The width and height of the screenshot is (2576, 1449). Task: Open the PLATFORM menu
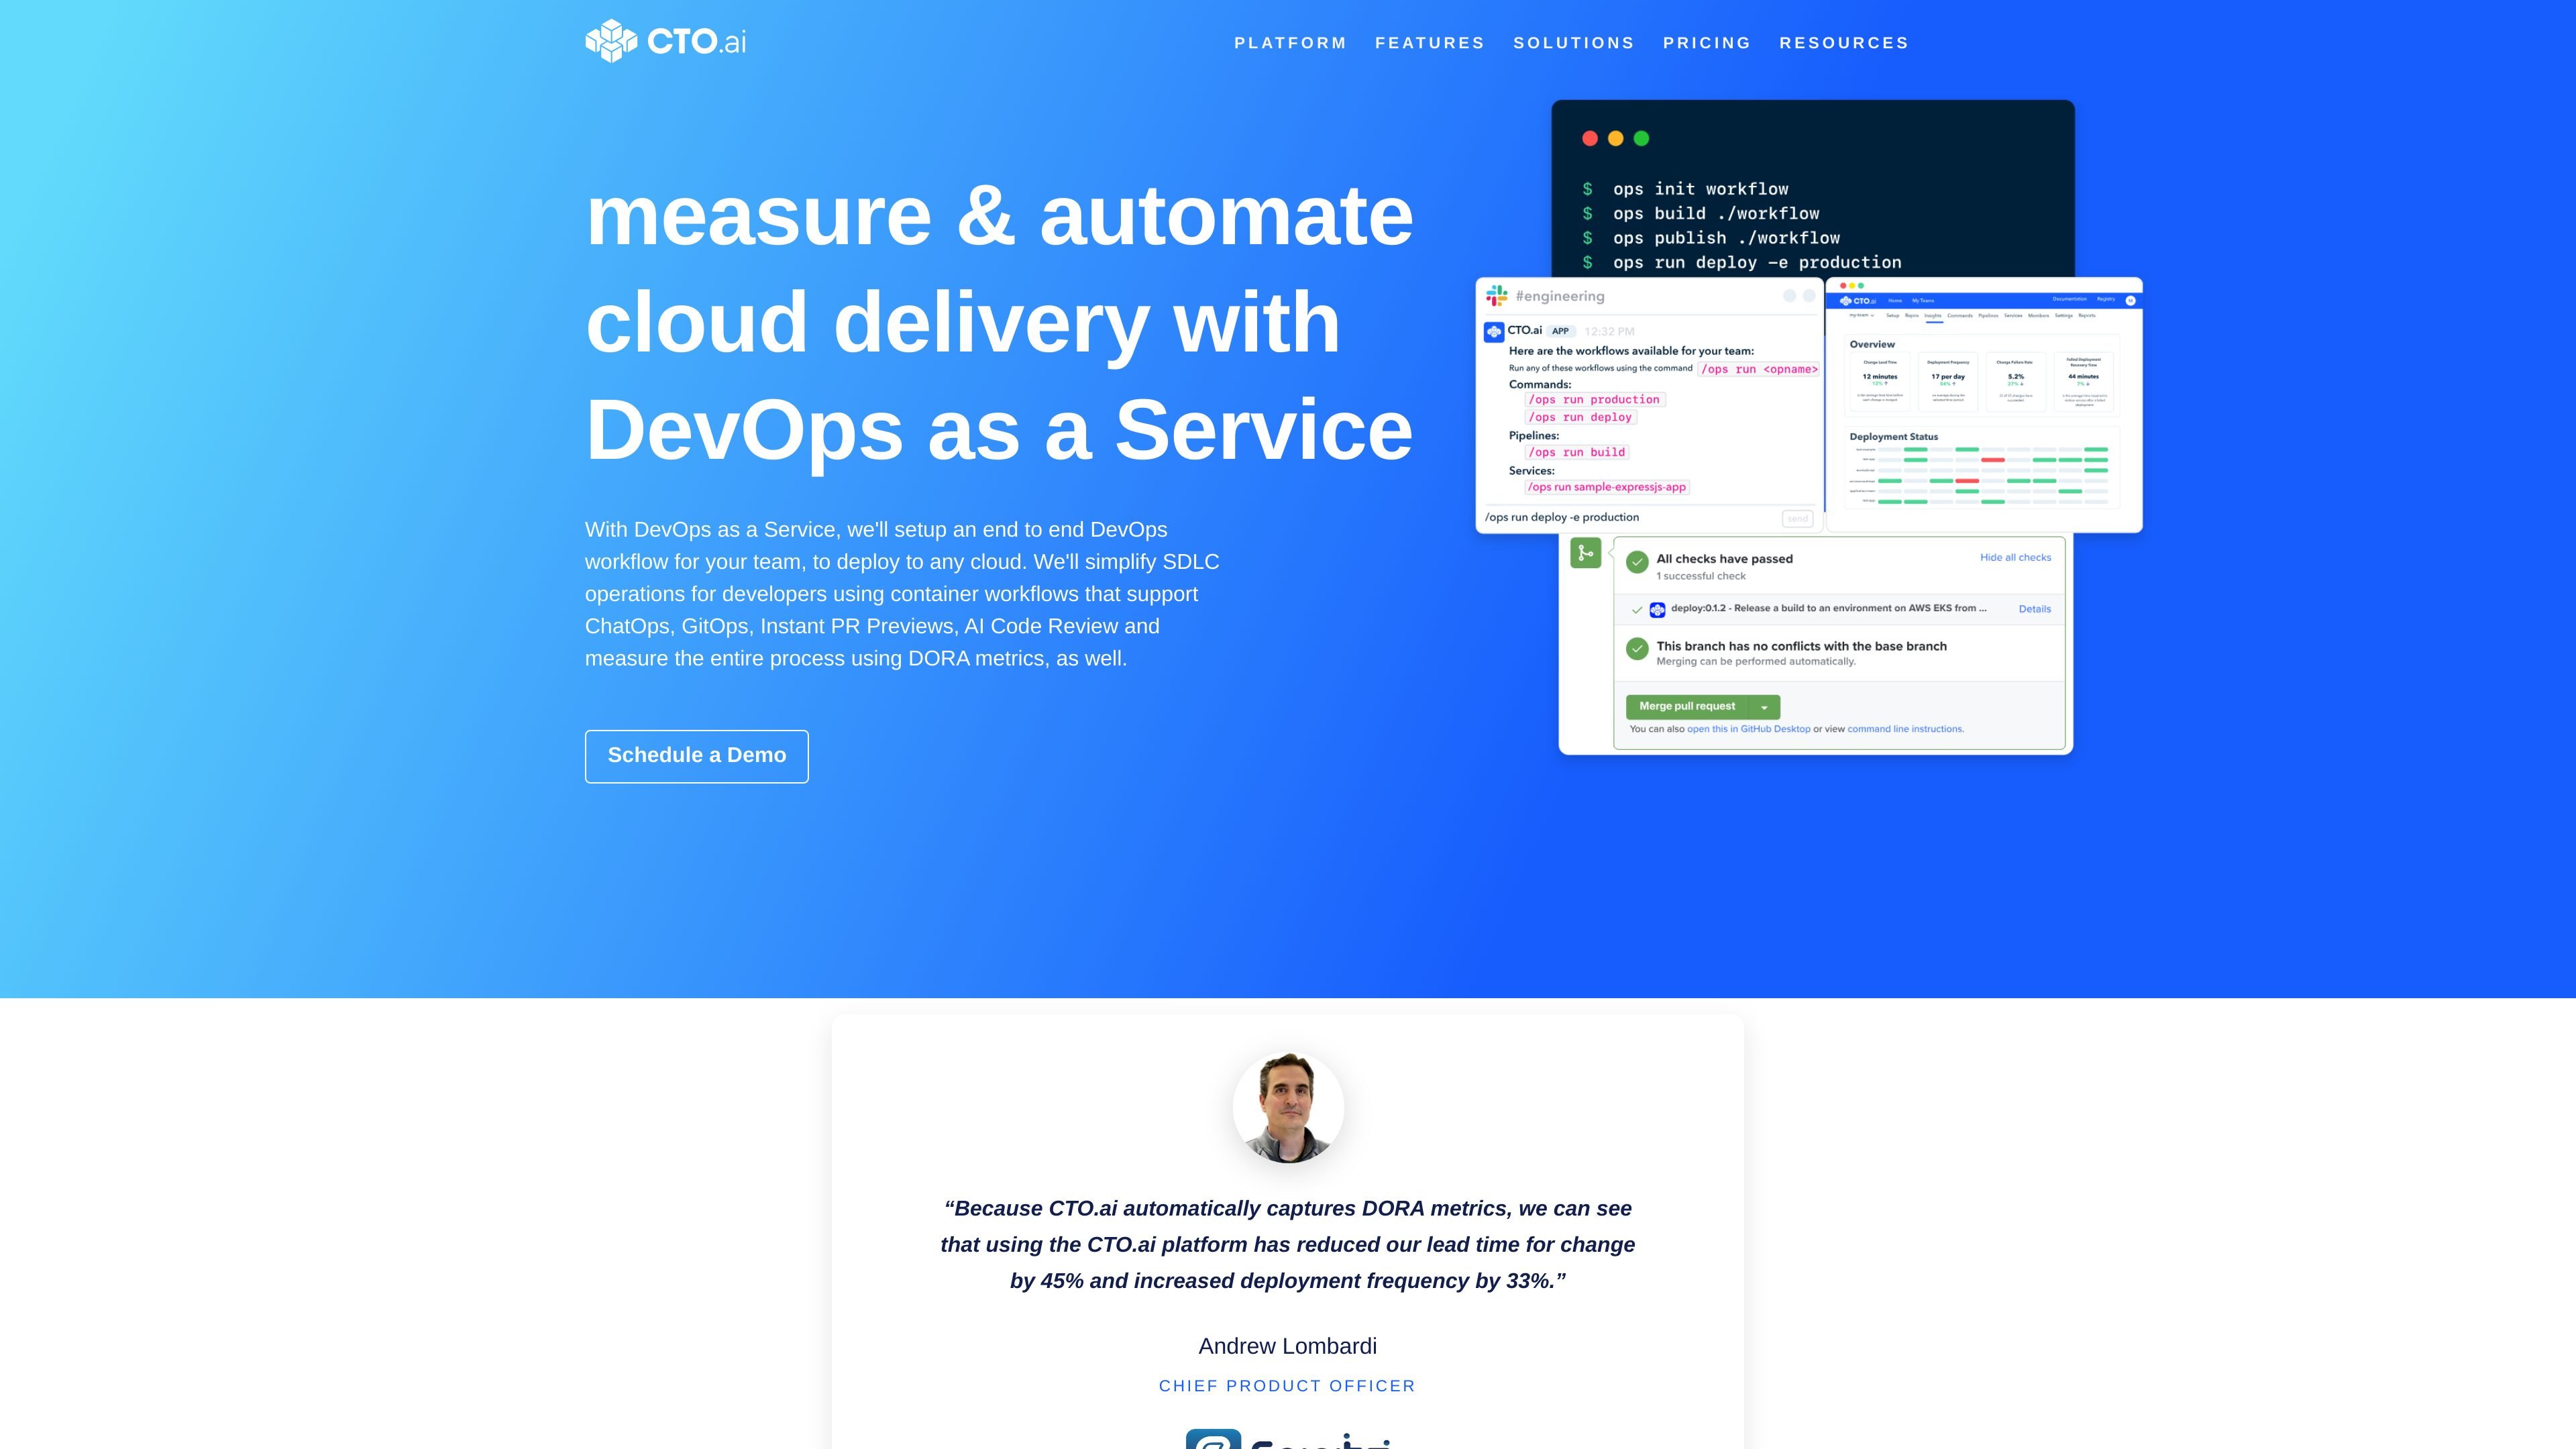click(1290, 43)
